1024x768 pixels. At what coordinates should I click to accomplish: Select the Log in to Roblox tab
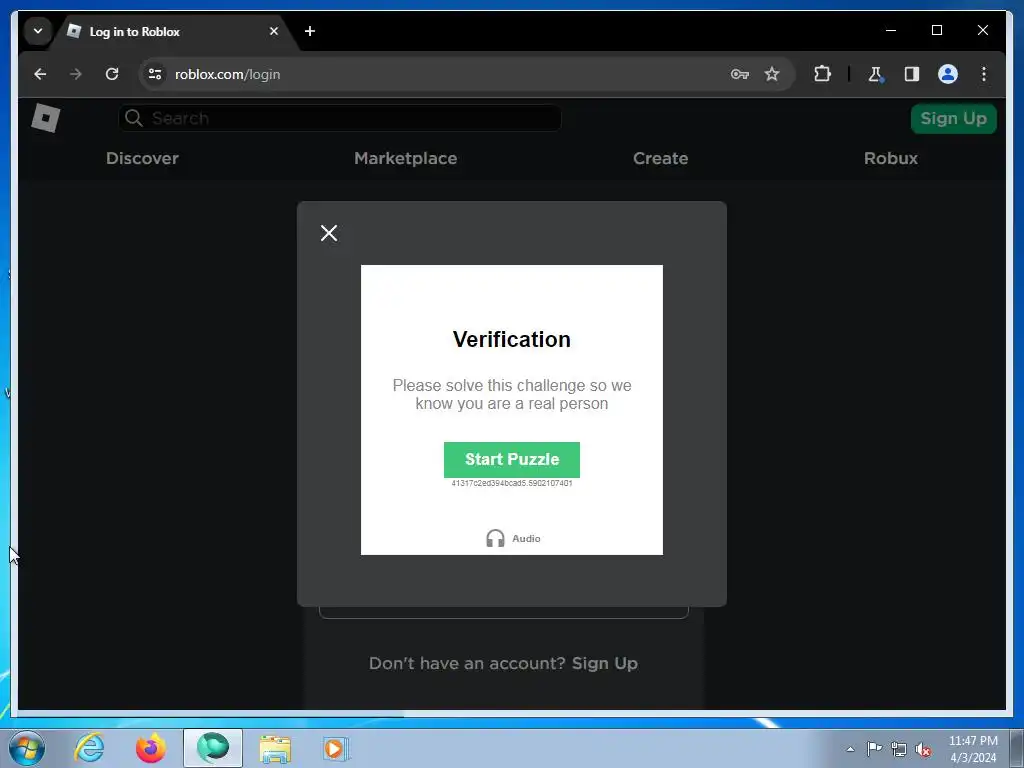(174, 31)
